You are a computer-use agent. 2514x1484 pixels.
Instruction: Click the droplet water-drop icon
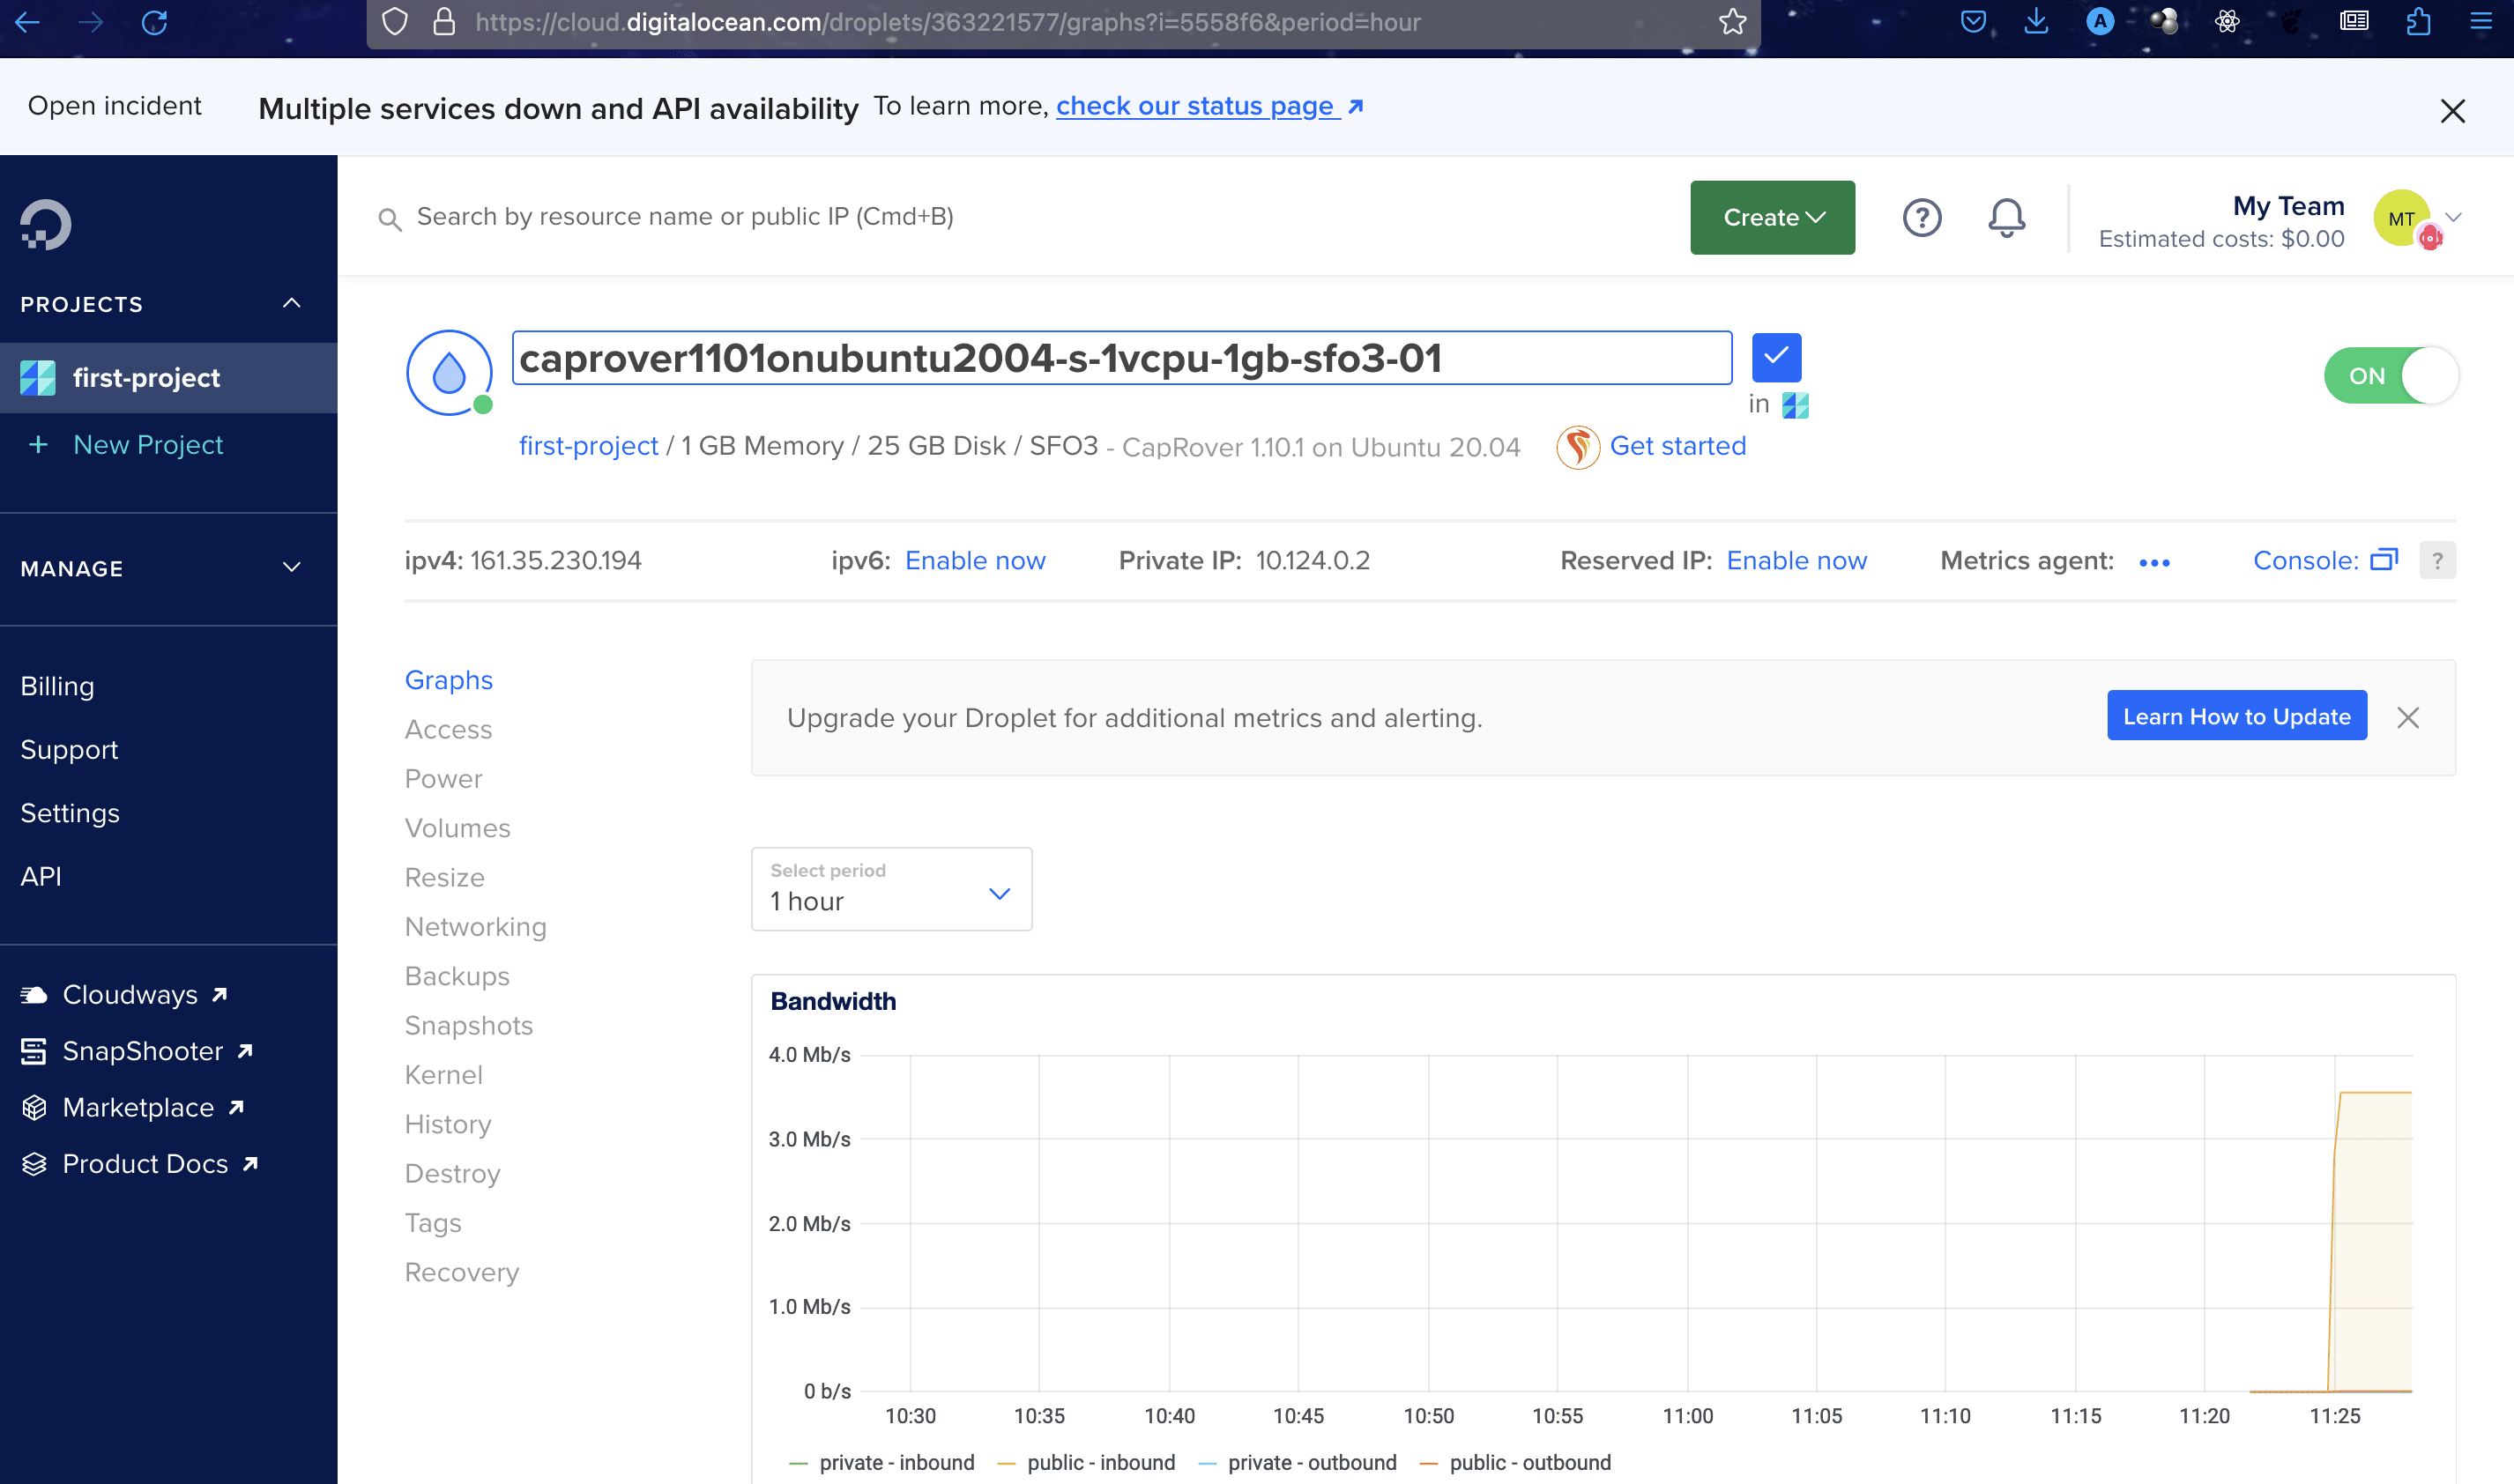click(x=449, y=373)
